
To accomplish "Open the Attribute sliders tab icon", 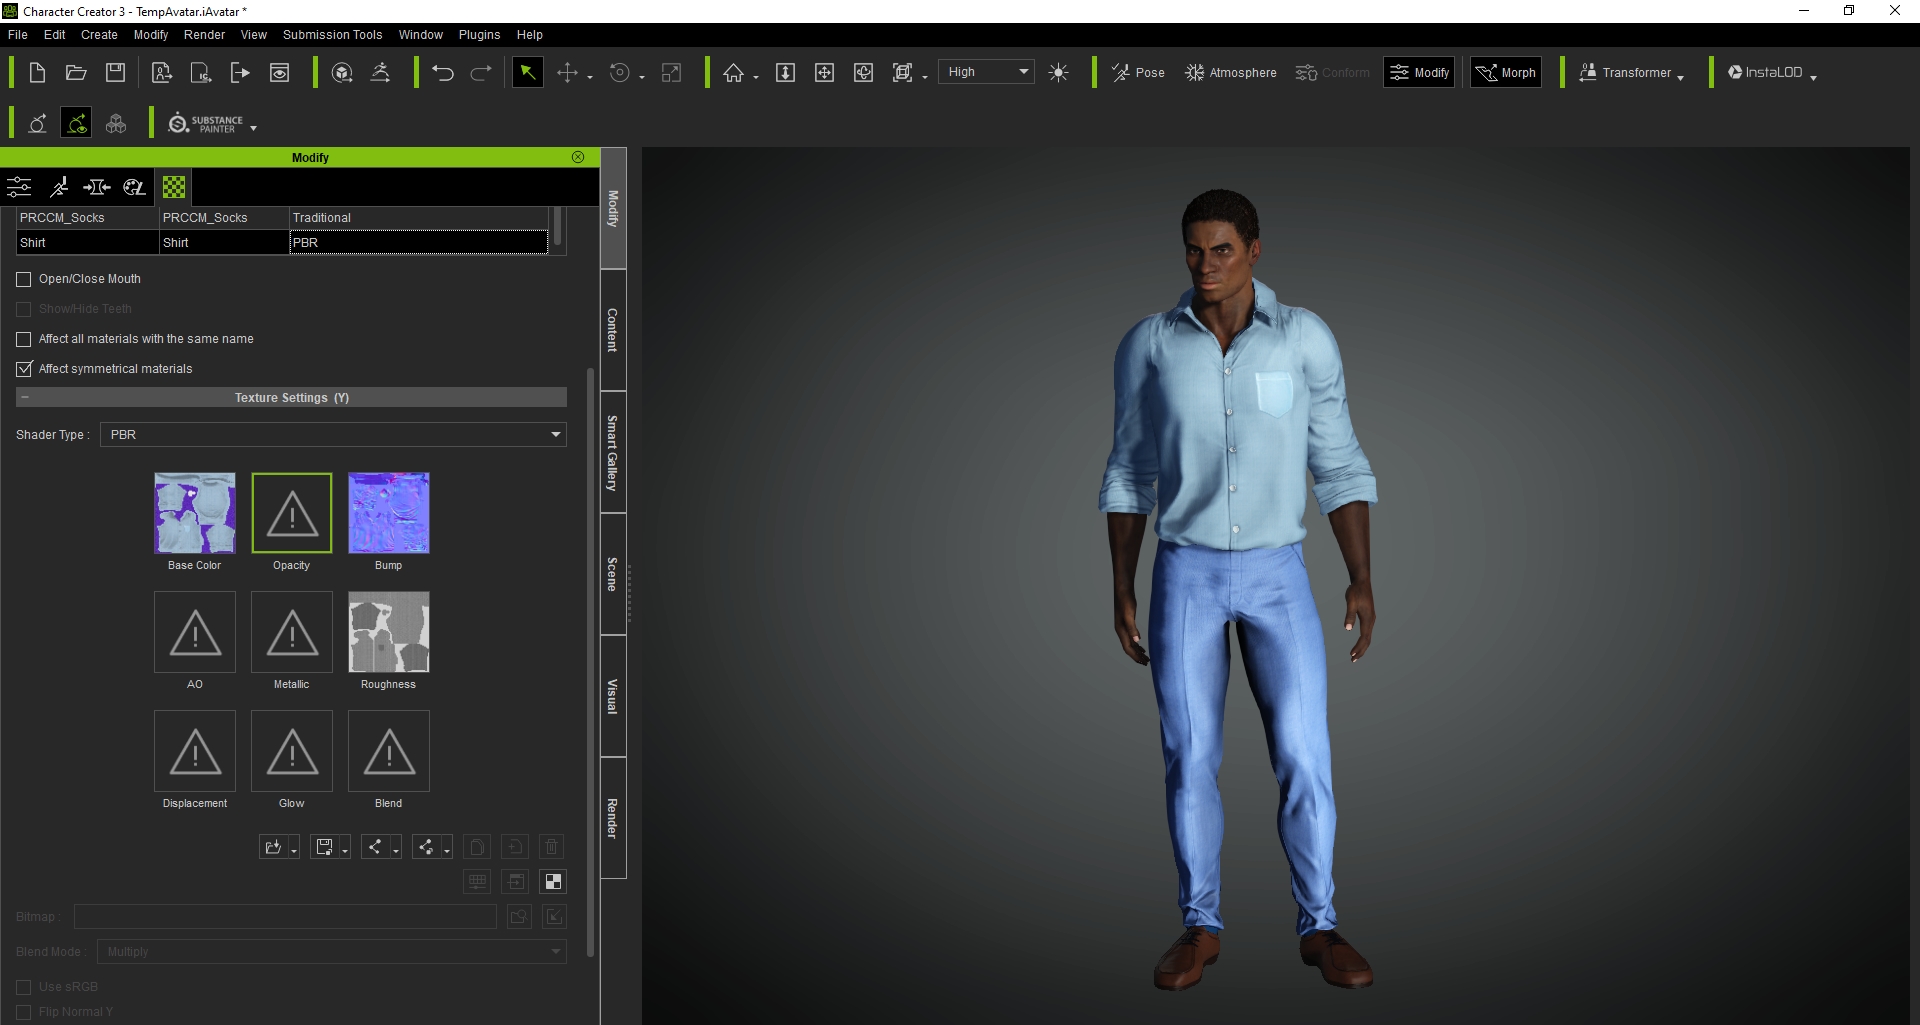I will pyautogui.click(x=19, y=187).
